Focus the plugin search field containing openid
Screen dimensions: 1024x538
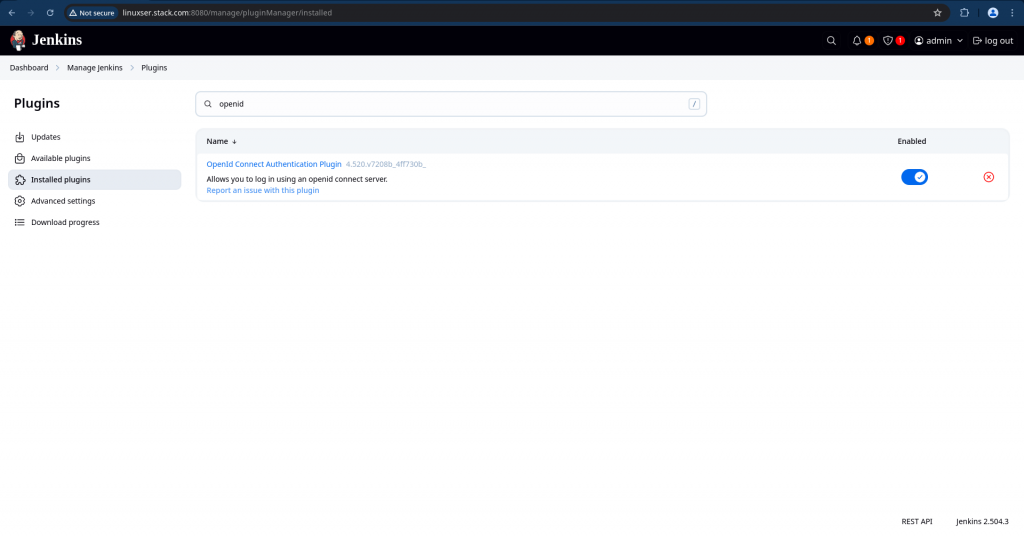coord(451,104)
